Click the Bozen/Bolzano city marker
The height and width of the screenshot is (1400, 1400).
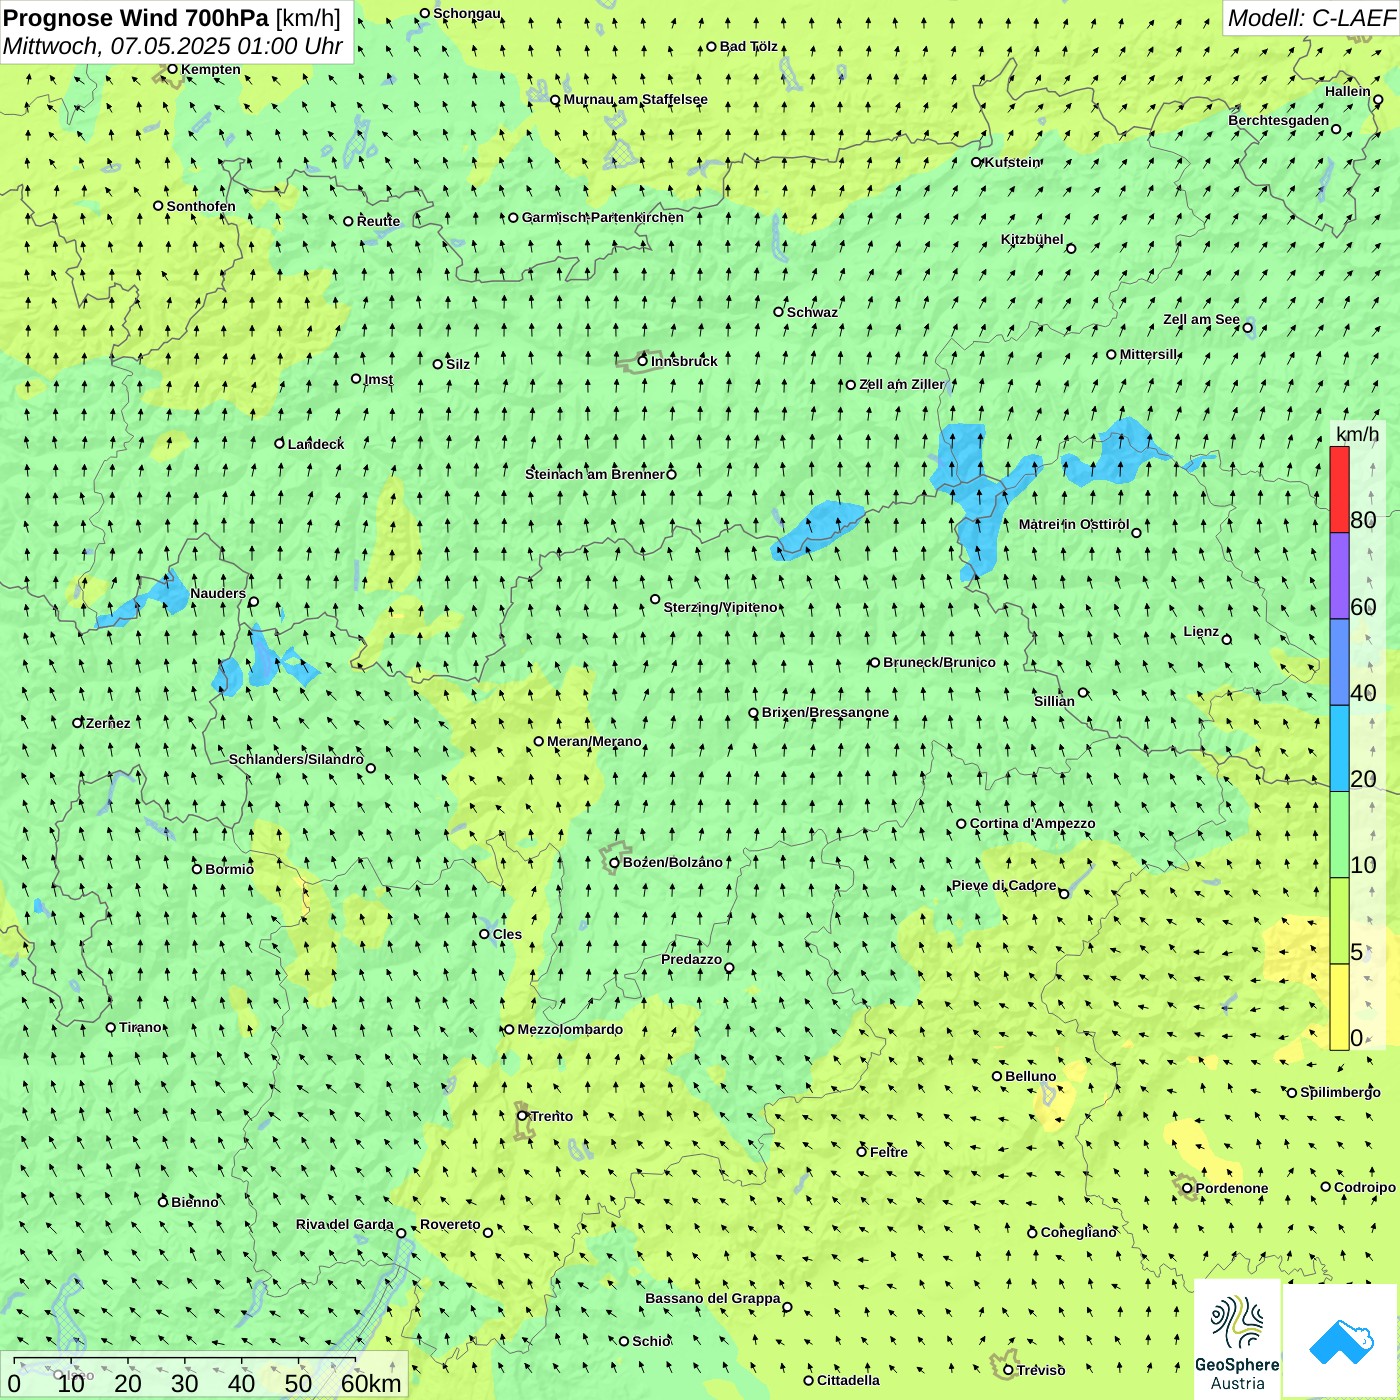click(614, 863)
